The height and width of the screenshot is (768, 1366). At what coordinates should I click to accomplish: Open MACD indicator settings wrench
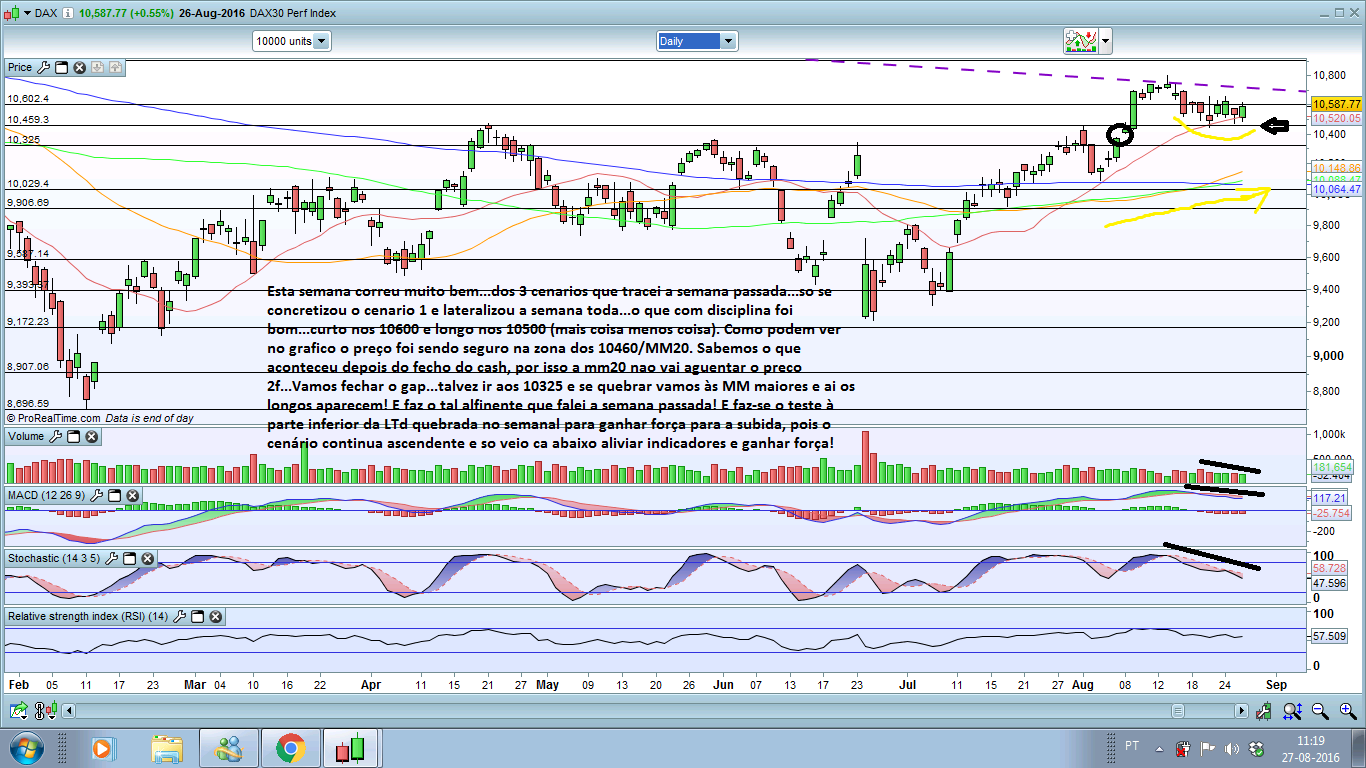99,496
